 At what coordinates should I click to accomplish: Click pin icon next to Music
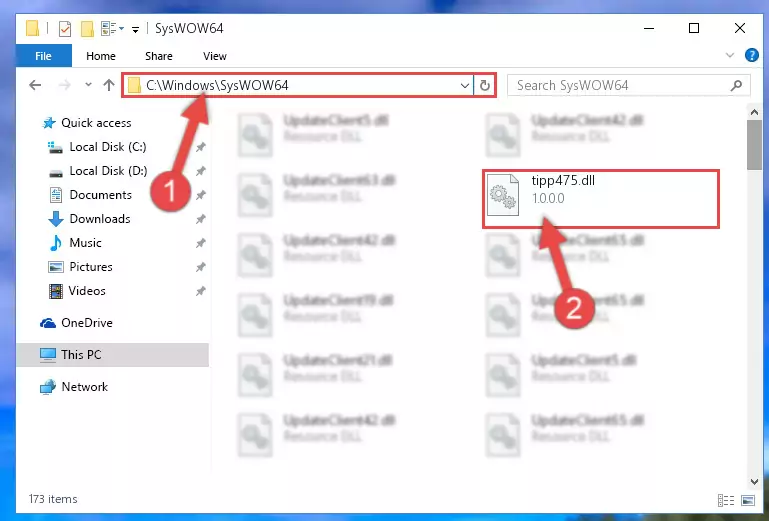click(201, 243)
